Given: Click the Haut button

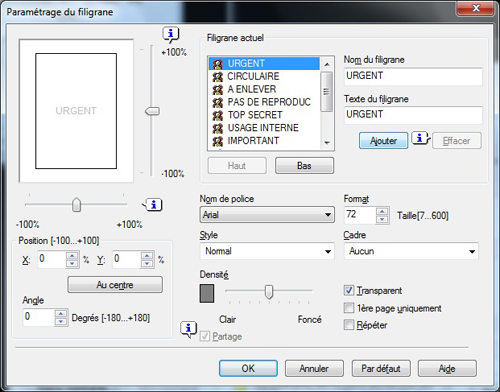Looking at the screenshot, I should (x=237, y=166).
